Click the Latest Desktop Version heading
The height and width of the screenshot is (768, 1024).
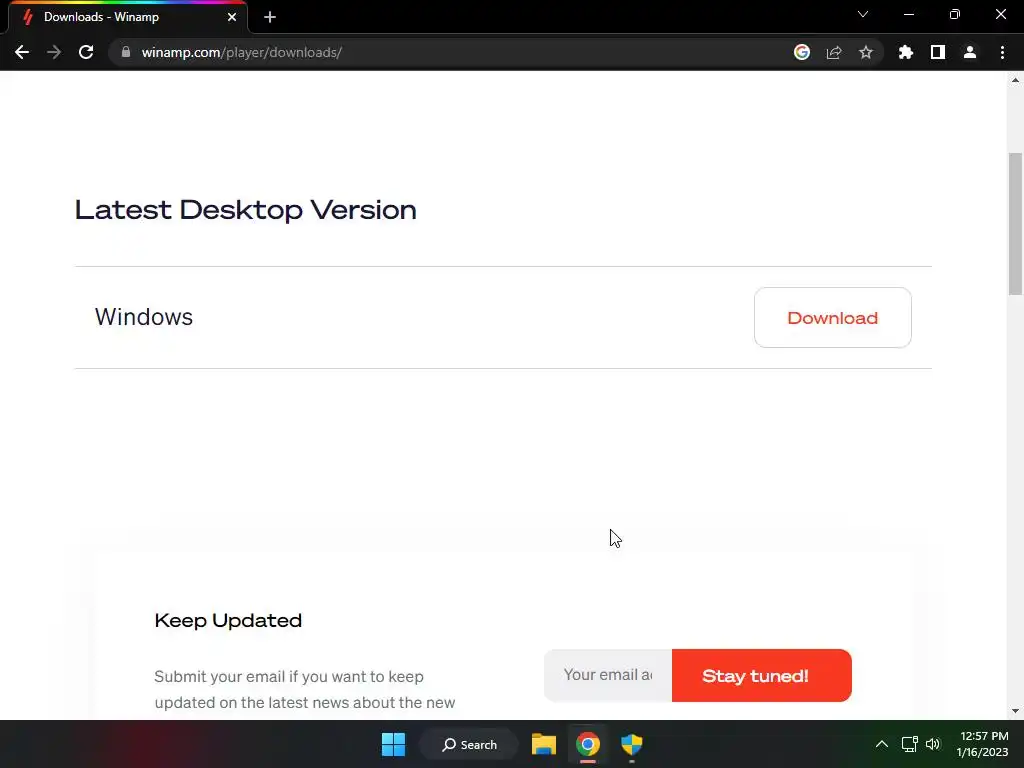[246, 210]
